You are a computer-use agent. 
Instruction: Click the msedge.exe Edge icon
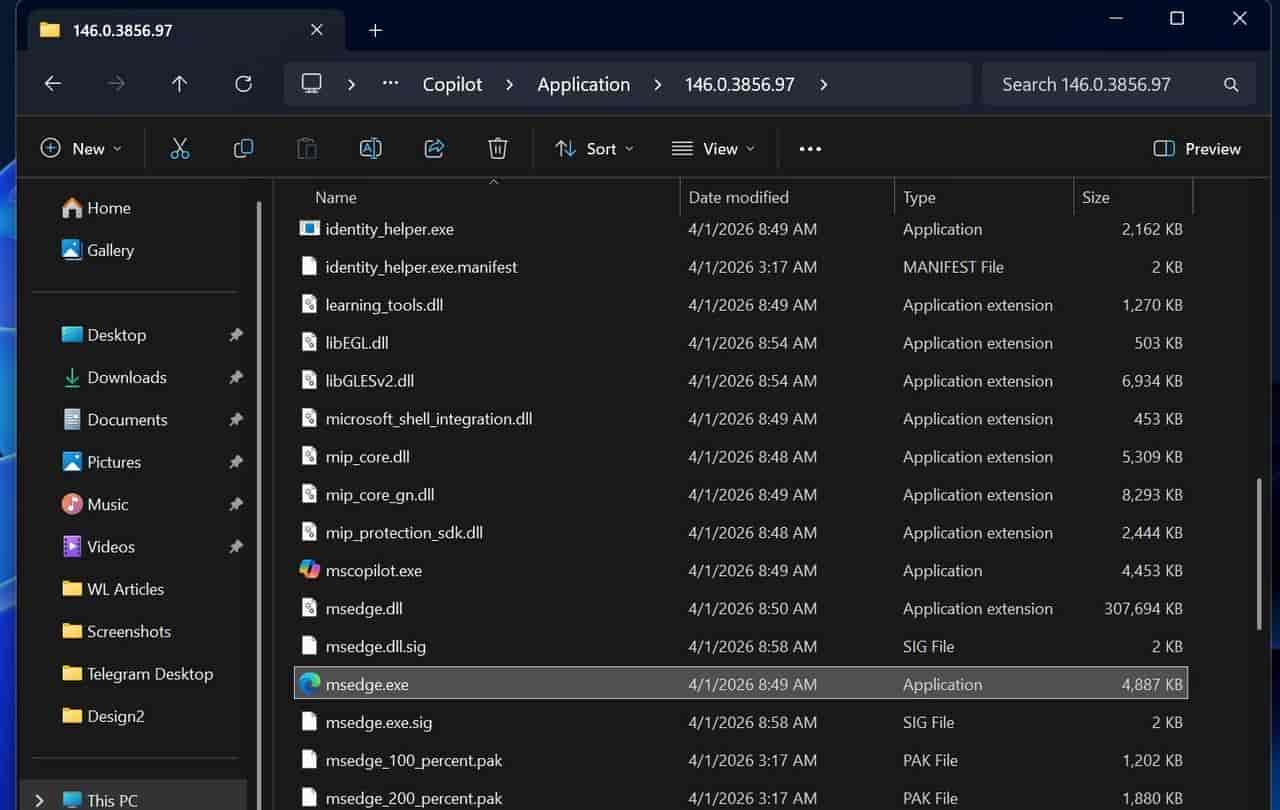310,684
